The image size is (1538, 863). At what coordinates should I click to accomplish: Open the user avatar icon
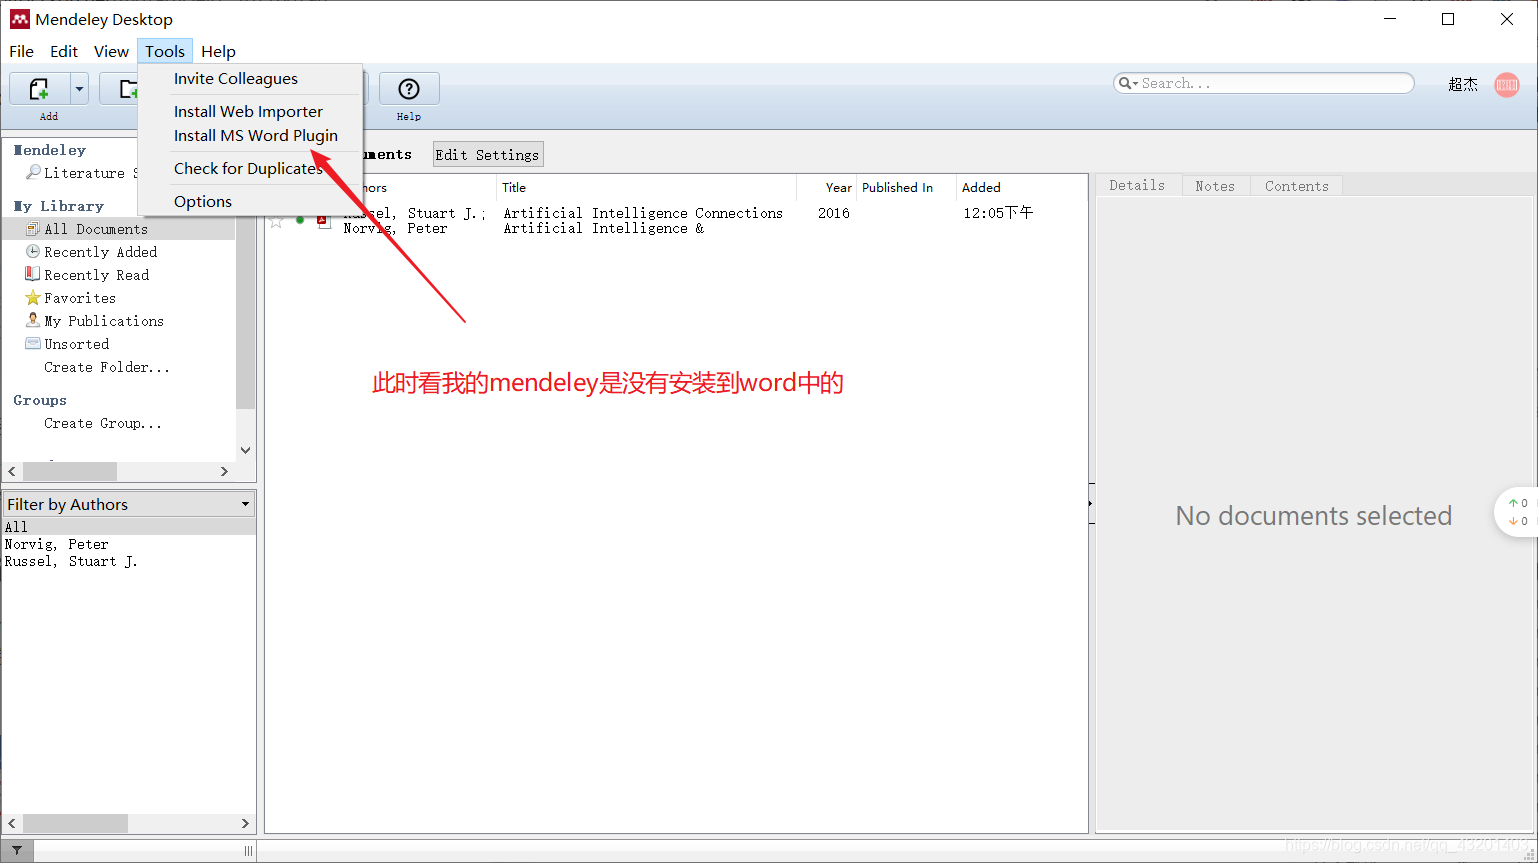1506,85
